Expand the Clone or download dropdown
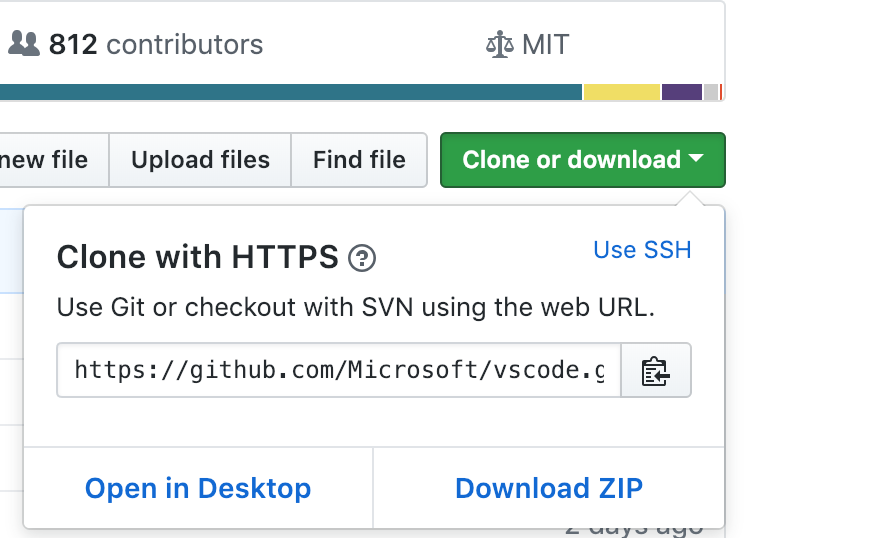This screenshot has height=538, width=872. 583,160
